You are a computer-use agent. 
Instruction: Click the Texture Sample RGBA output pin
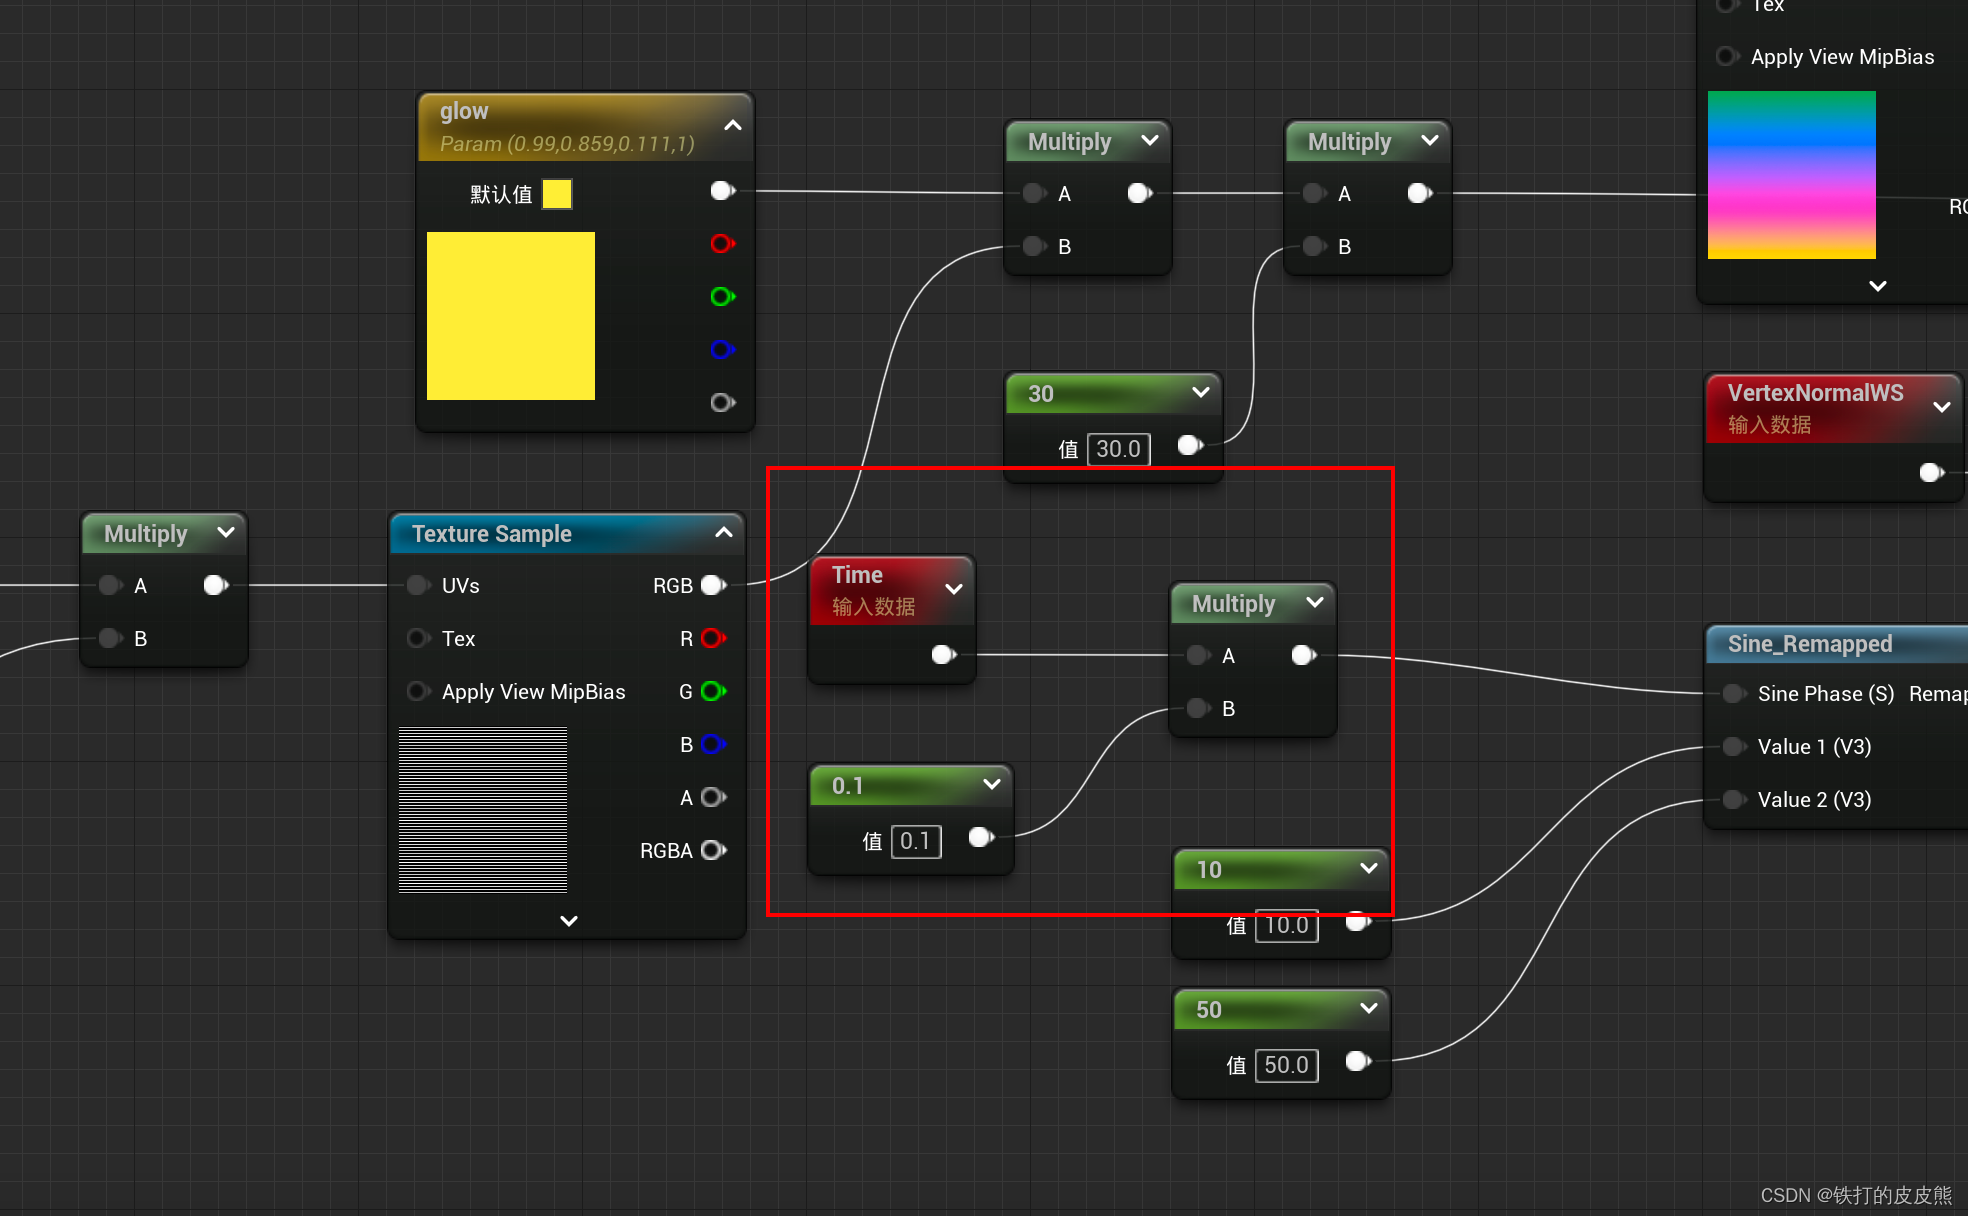[x=713, y=851]
